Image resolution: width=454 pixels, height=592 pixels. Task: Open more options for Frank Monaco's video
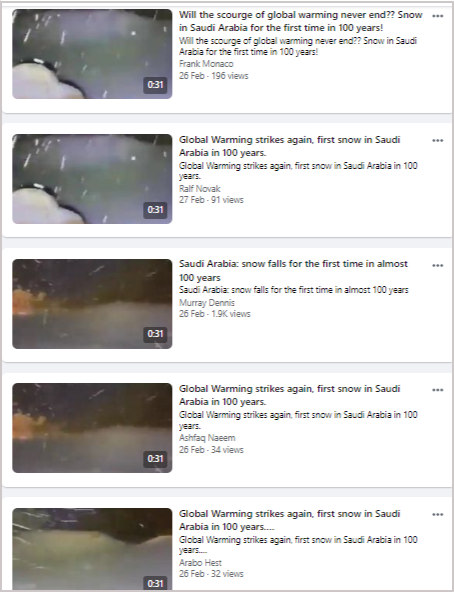437,16
